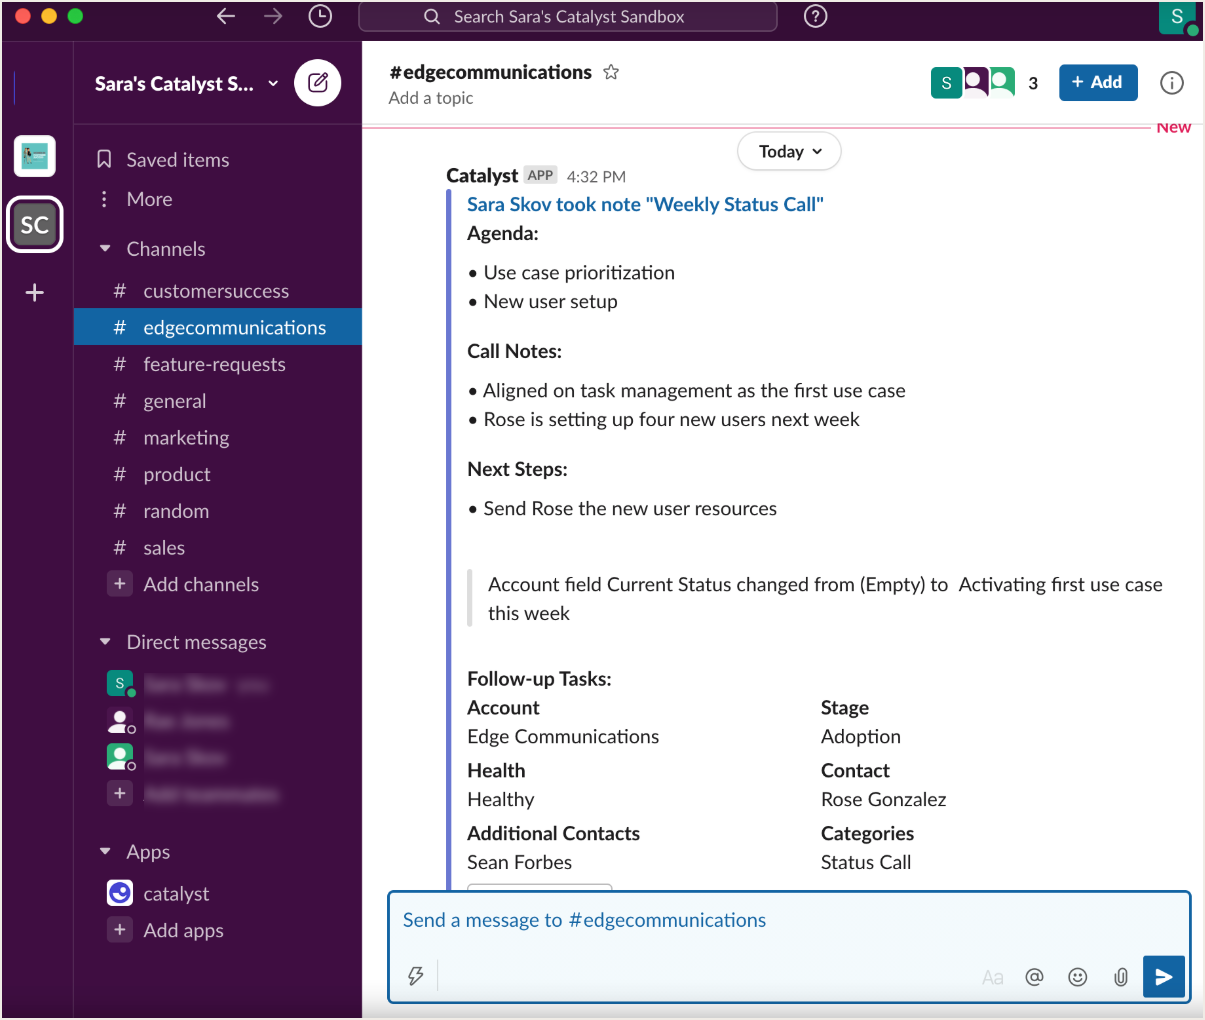Collapse the Channels section
1205x1020 pixels.
point(105,249)
